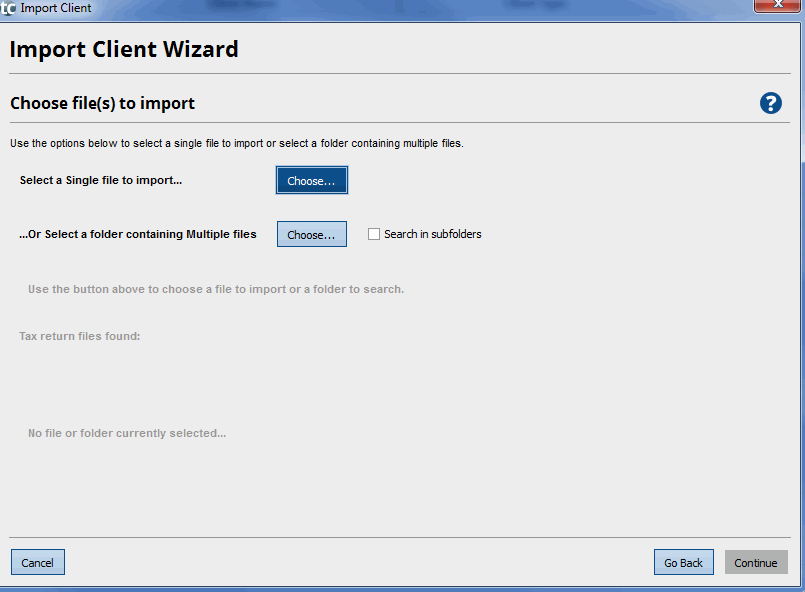The height and width of the screenshot is (592, 805).
Task: Click the app icon in the title bar
Action: click(8, 8)
